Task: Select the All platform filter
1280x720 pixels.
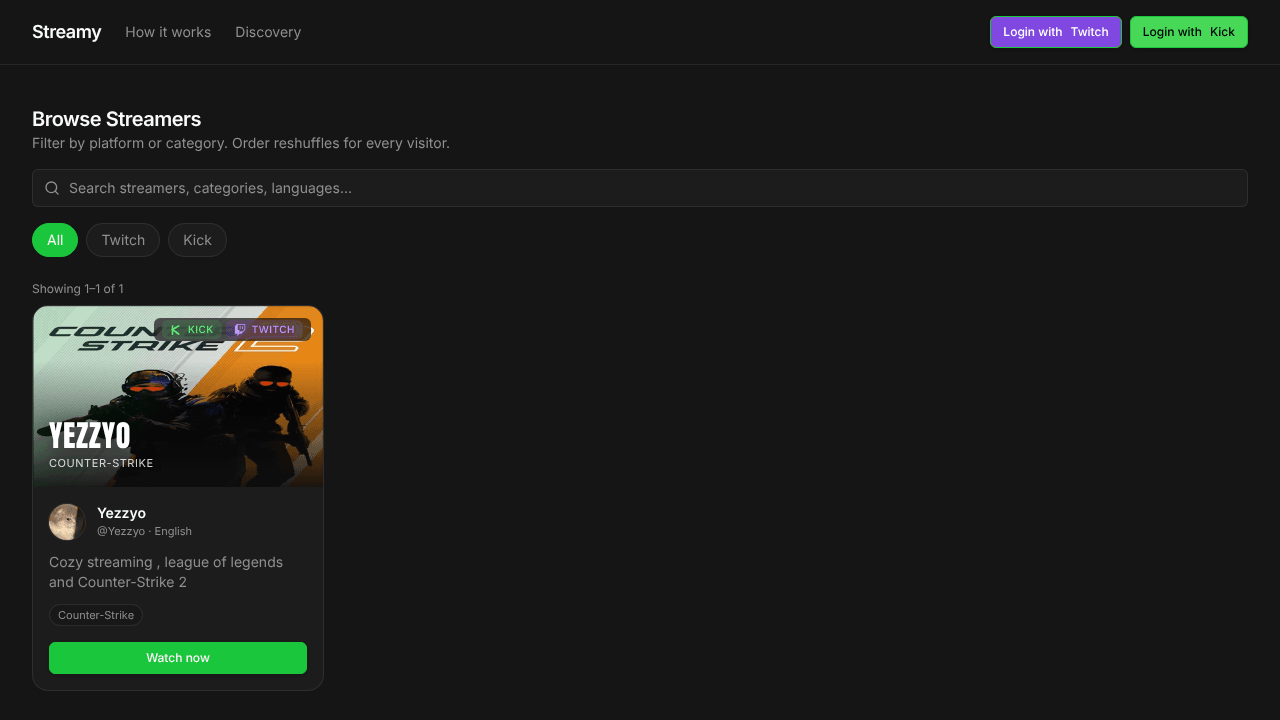Action: (55, 240)
